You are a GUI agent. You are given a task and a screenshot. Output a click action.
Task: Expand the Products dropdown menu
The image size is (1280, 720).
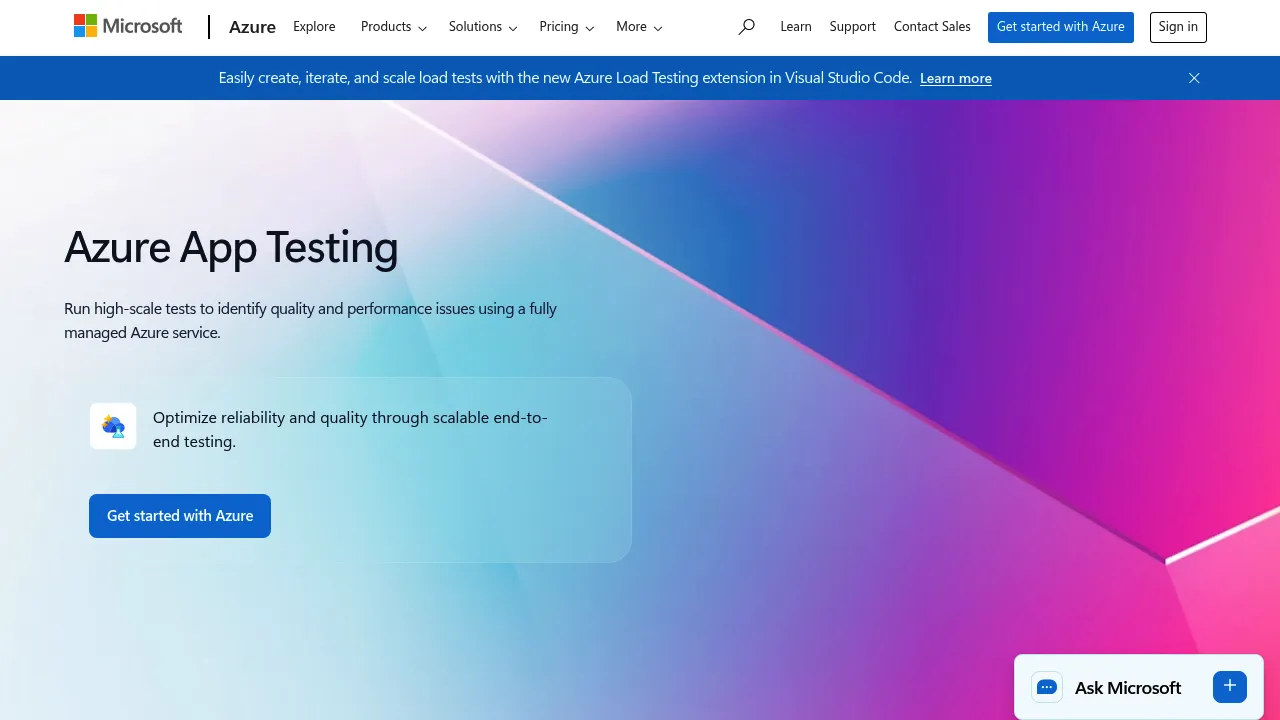click(x=394, y=27)
